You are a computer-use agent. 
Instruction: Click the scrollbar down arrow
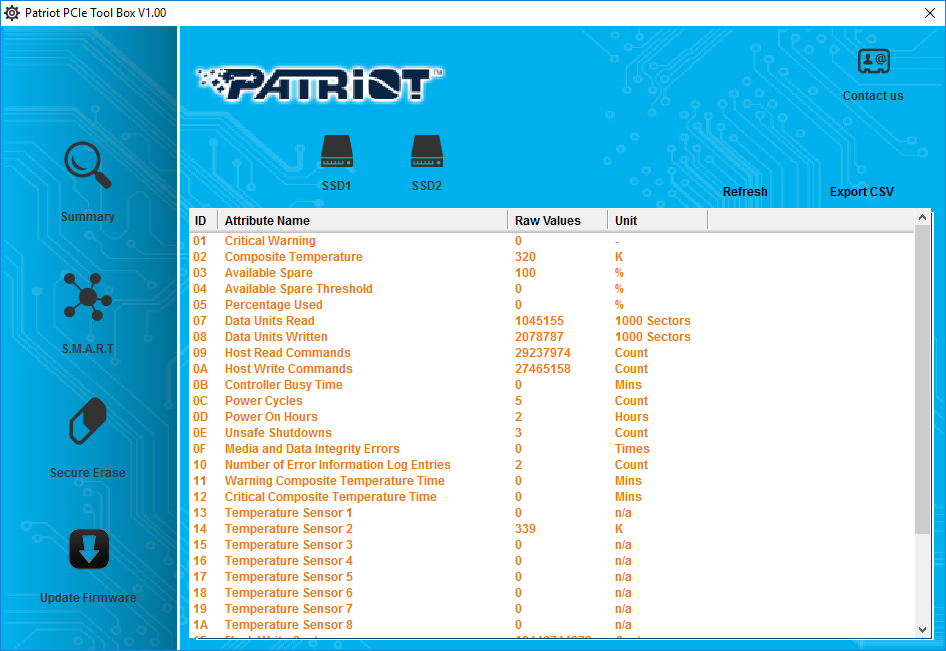tap(922, 629)
